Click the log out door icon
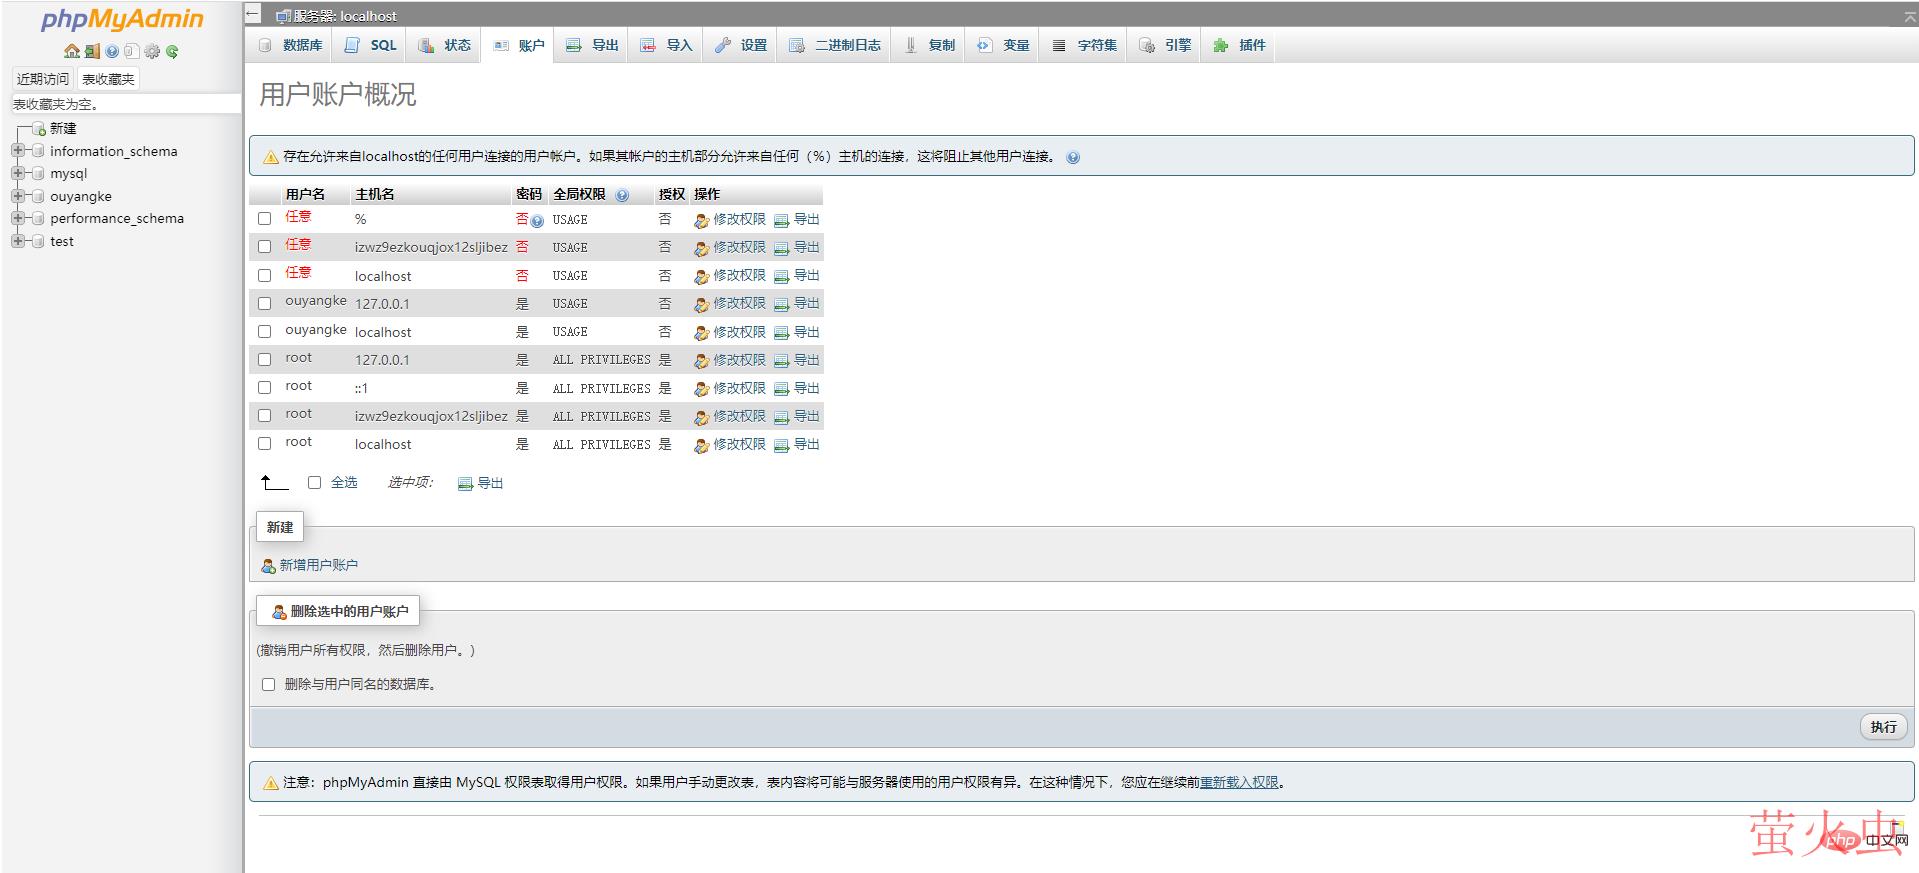 pos(92,51)
